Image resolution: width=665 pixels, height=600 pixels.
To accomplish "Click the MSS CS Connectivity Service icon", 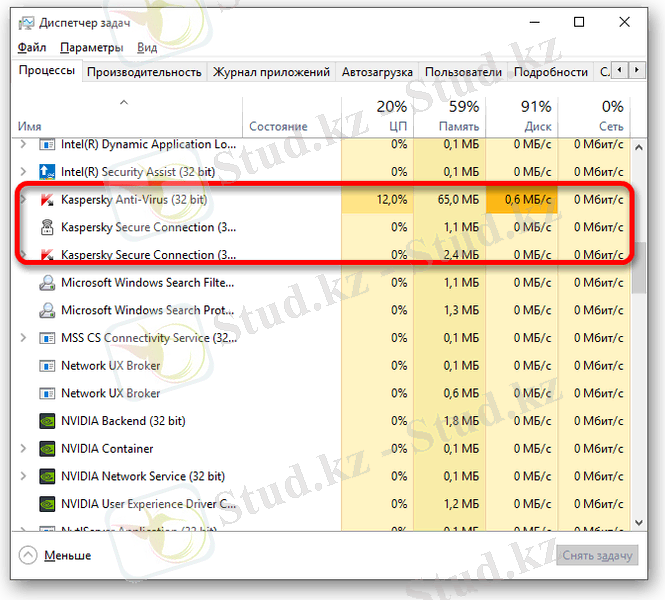I will pyautogui.click(x=47, y=338).
